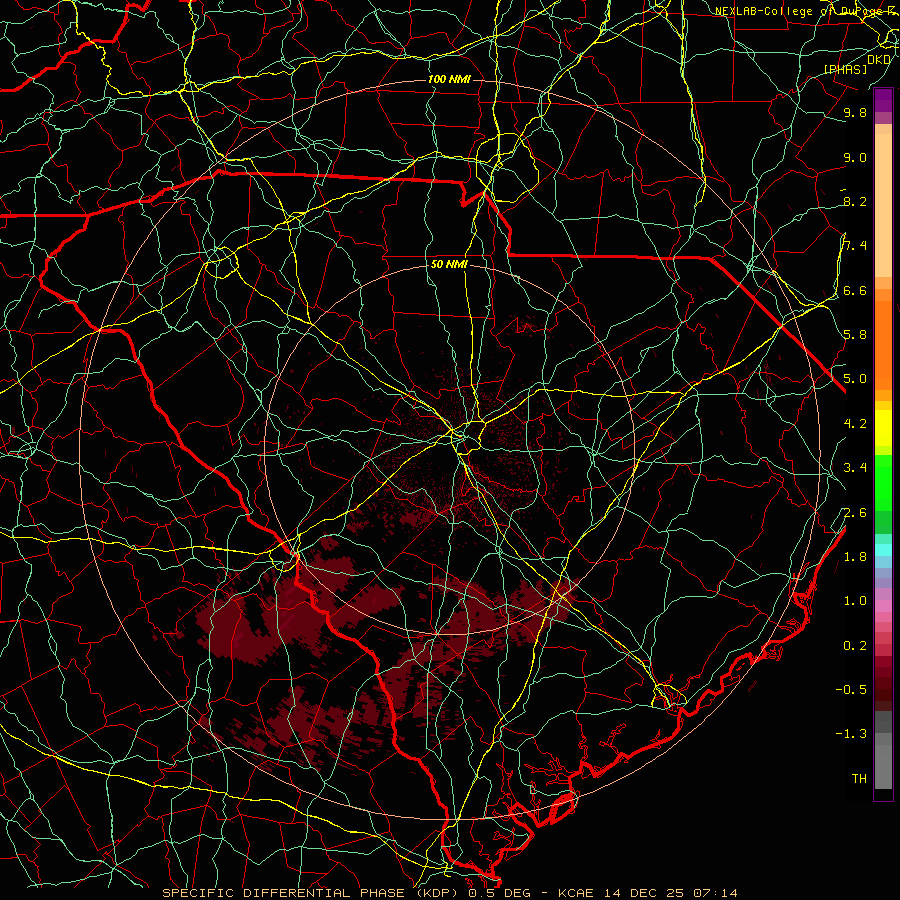Screen dimensions: 900x900
Task: Click the 2.6 legend value
Action: point(855,513)
